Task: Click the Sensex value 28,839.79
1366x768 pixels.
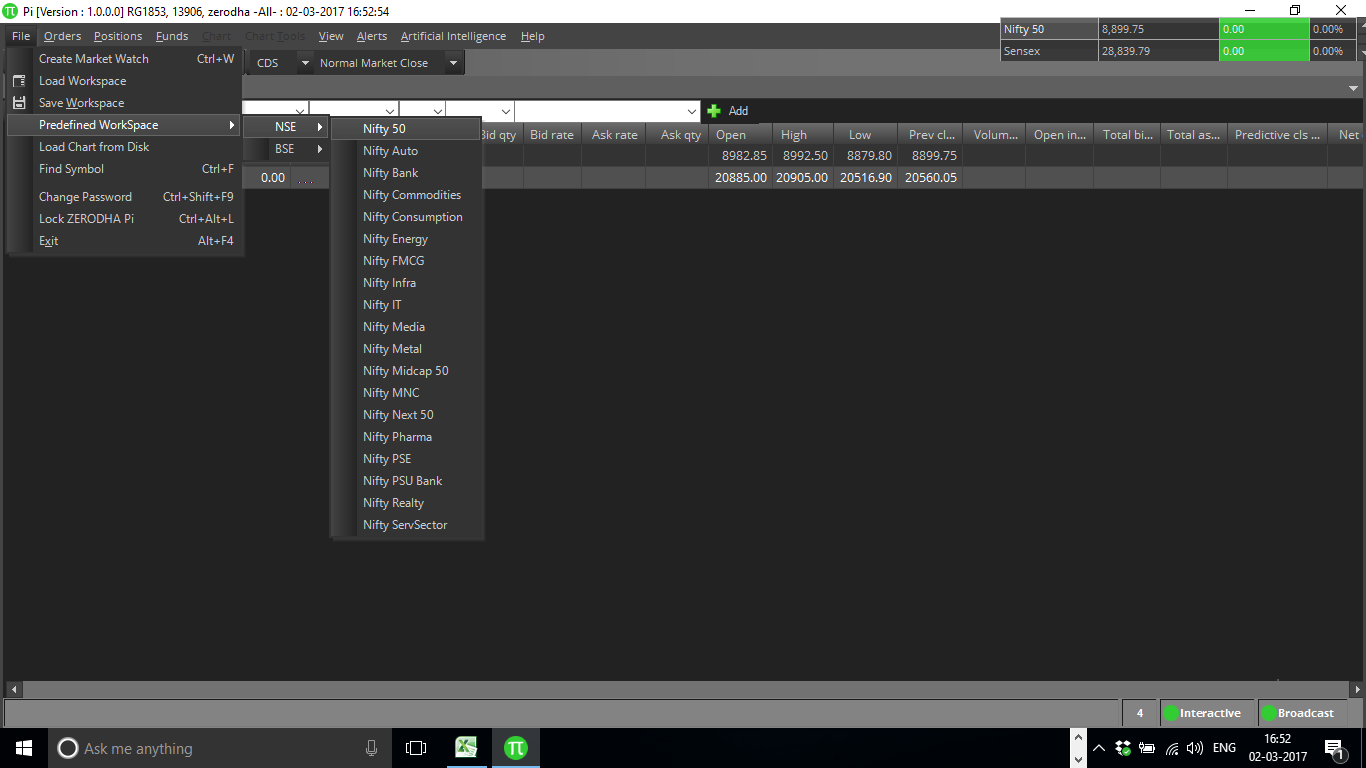Action: coord(1158,51)
